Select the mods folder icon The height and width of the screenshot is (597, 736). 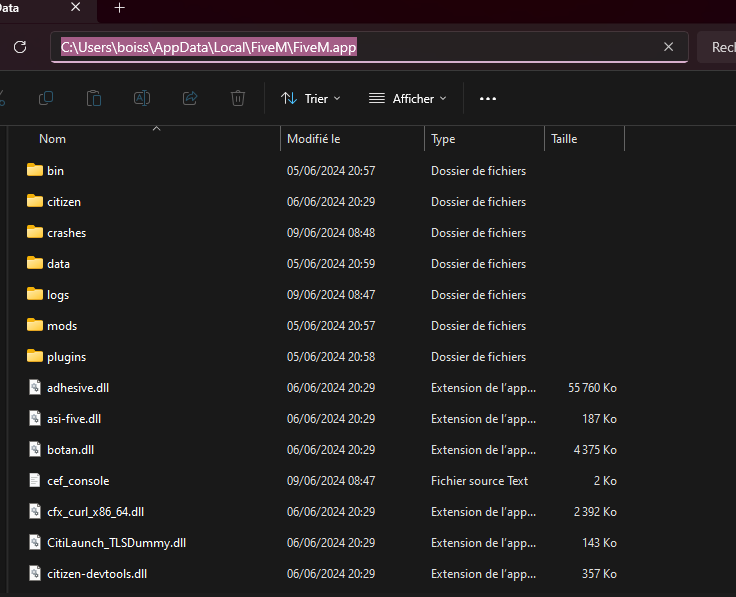(35, 325)
